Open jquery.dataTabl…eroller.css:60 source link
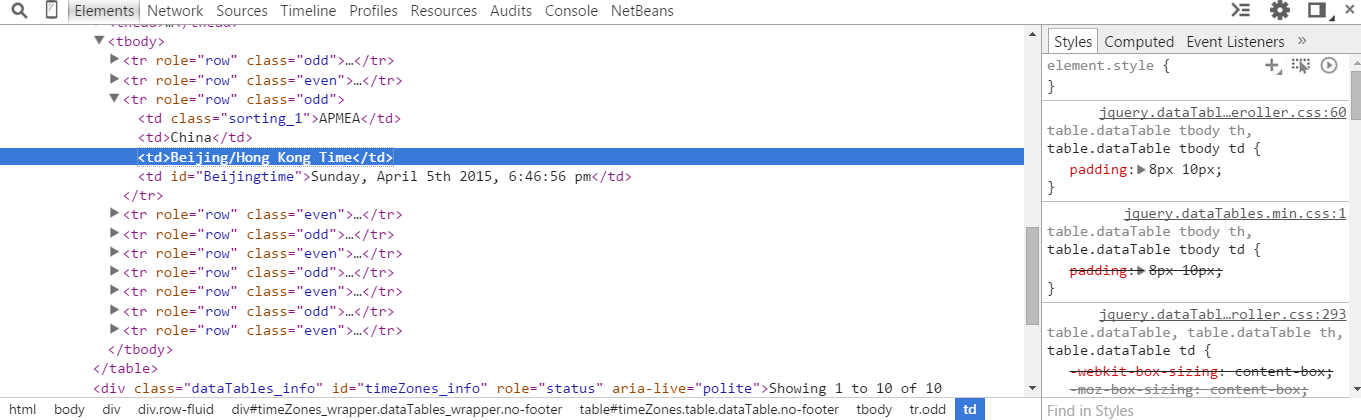This screenshot has height=420, width=1361. pyautogui.click(x=1223, y=112)
